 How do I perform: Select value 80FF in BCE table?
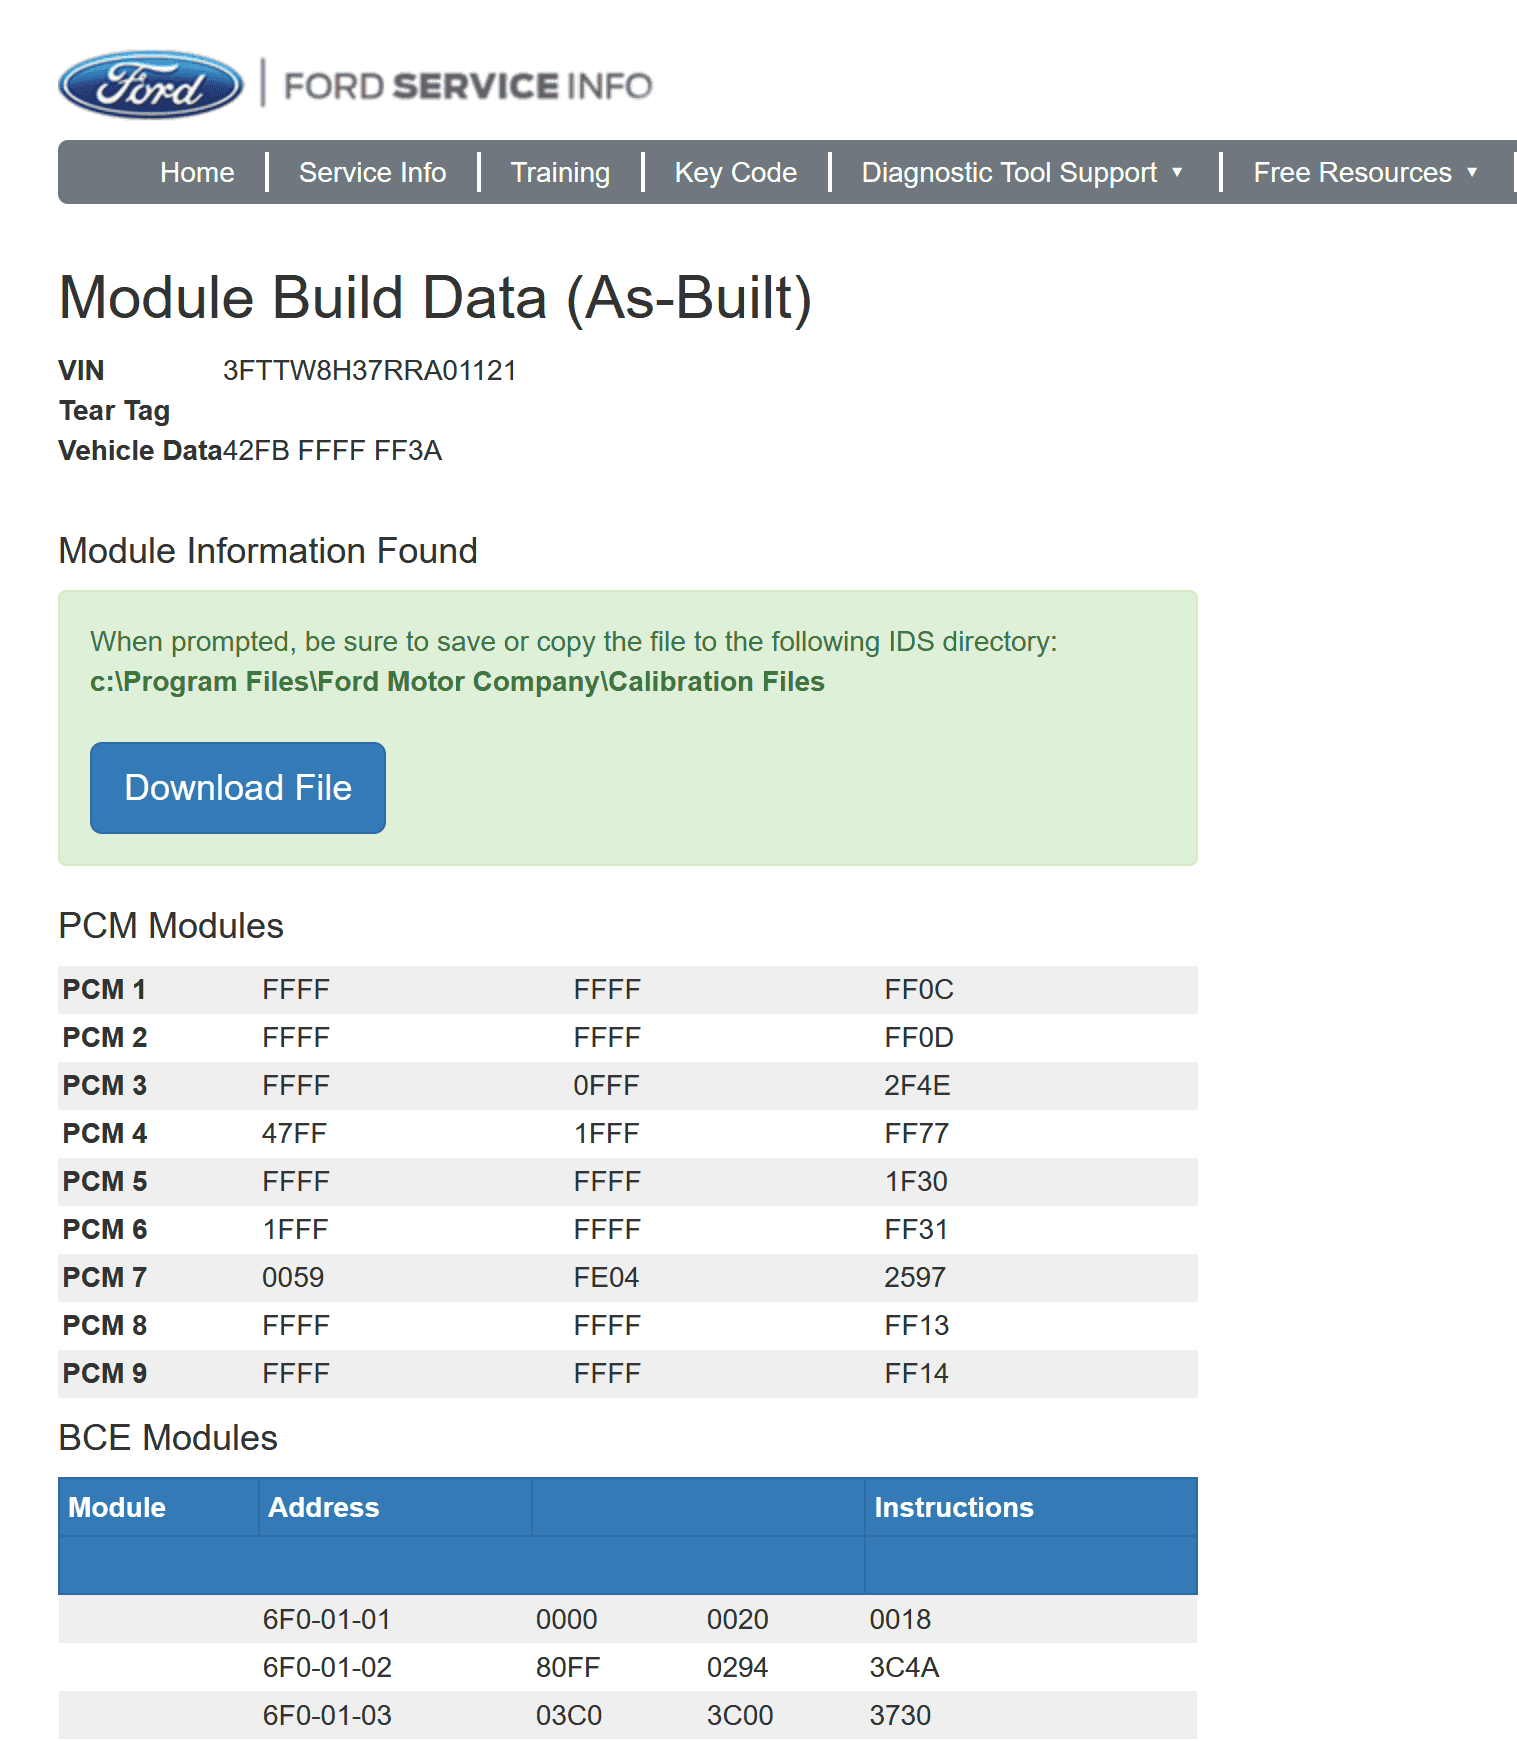[568, 1668]
